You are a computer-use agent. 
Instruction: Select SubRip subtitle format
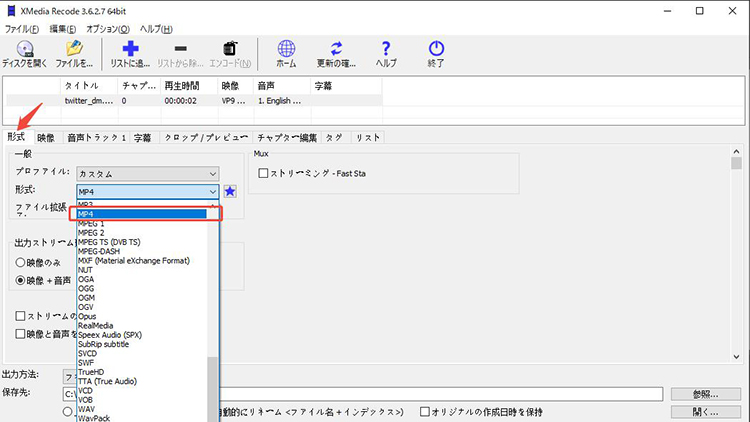coord(142,344)
